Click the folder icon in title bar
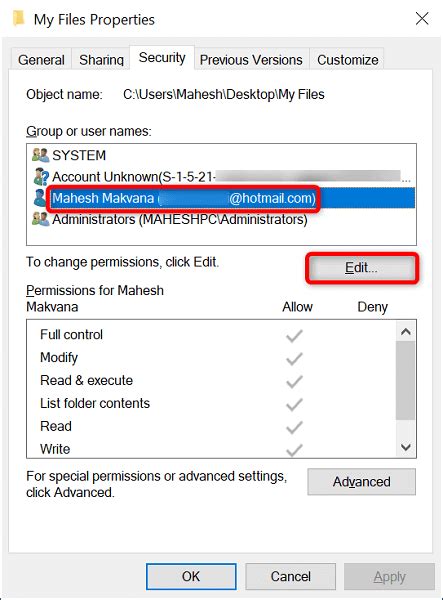 tap(18, 18)
